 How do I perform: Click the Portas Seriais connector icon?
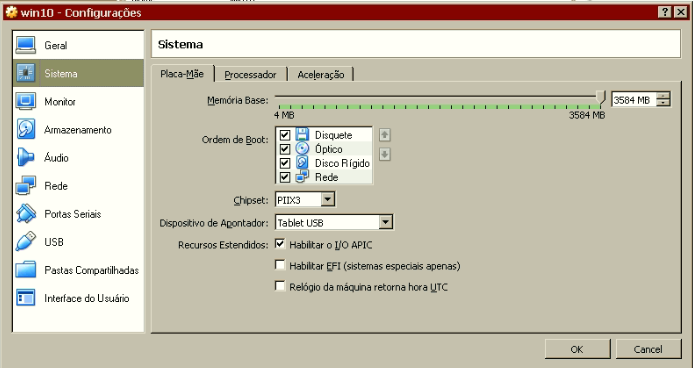click(26, 214)
